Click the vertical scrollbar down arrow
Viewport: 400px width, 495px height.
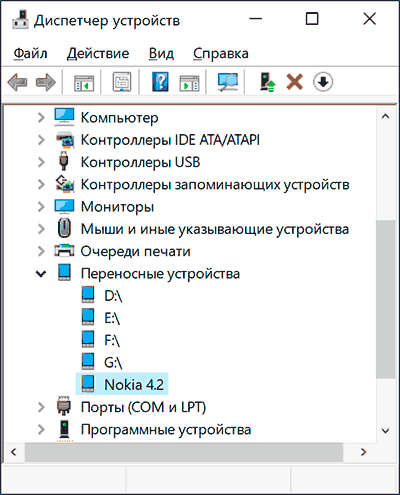pos(385,430)
